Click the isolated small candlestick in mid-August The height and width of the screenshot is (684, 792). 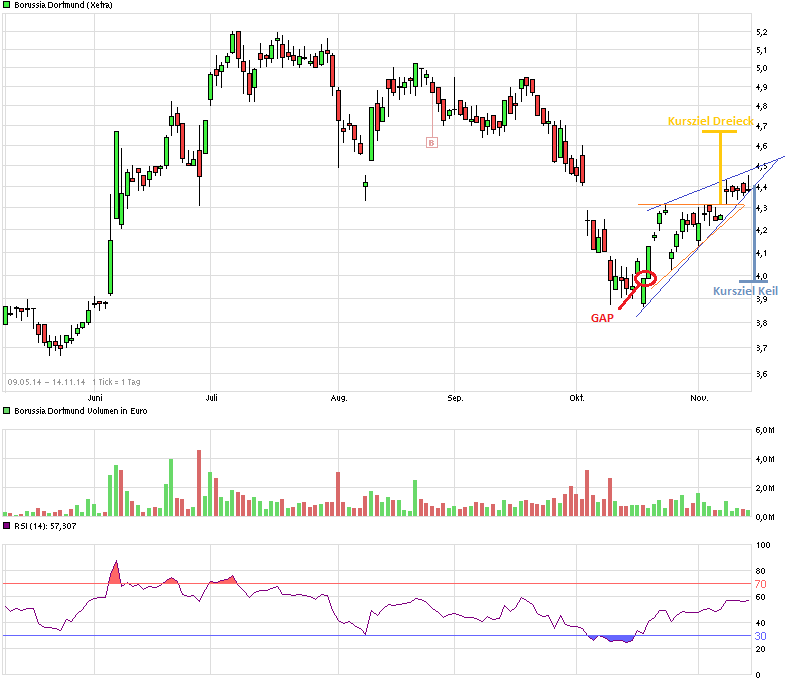pos(366,187)
